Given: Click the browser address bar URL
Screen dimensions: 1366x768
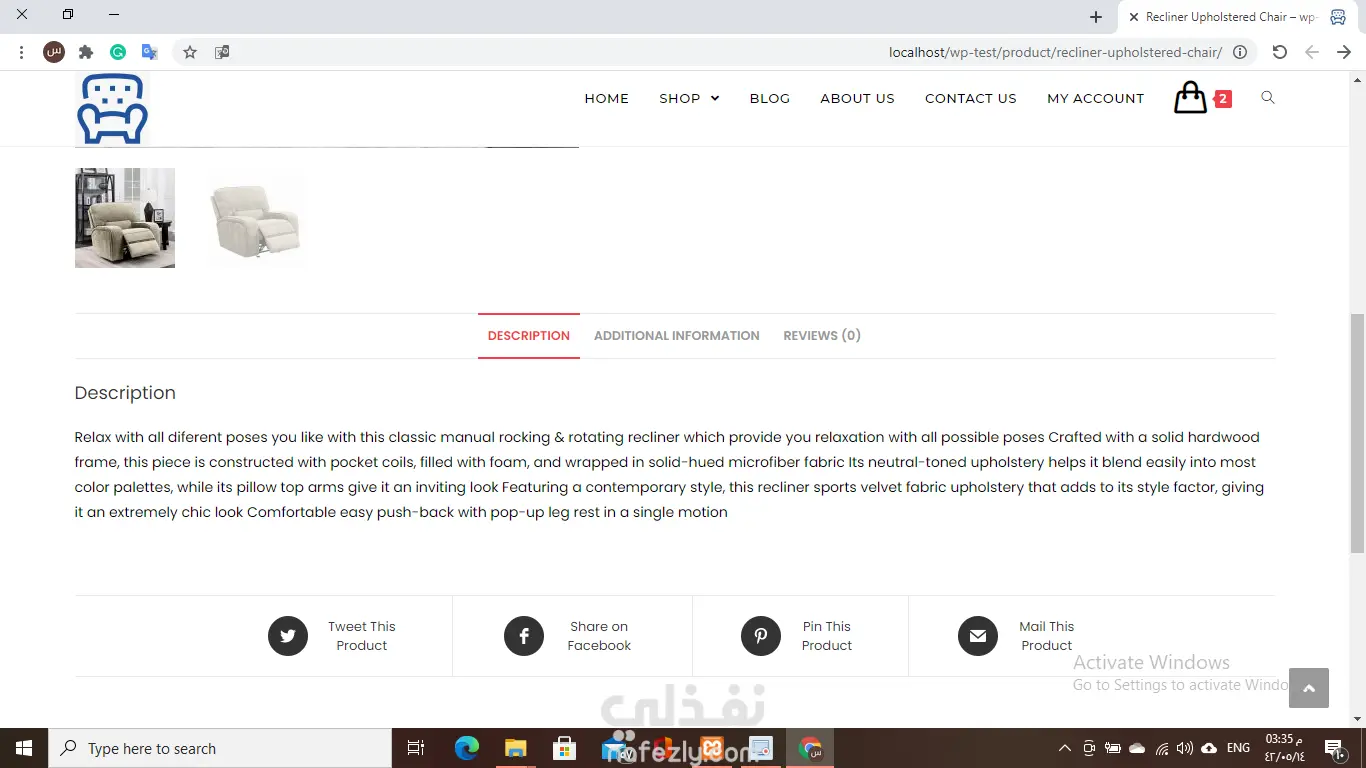Looking at the screenshot, I should (x=1055, y=52).
